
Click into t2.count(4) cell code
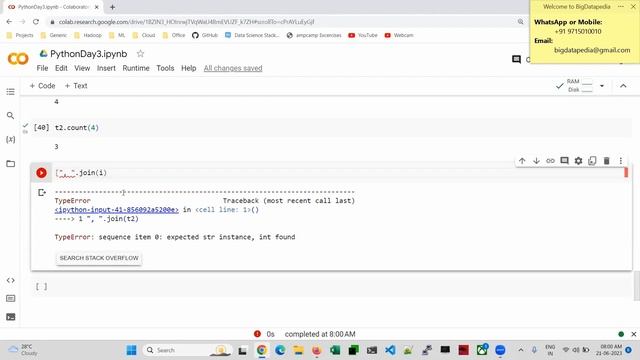pos(77,128)
